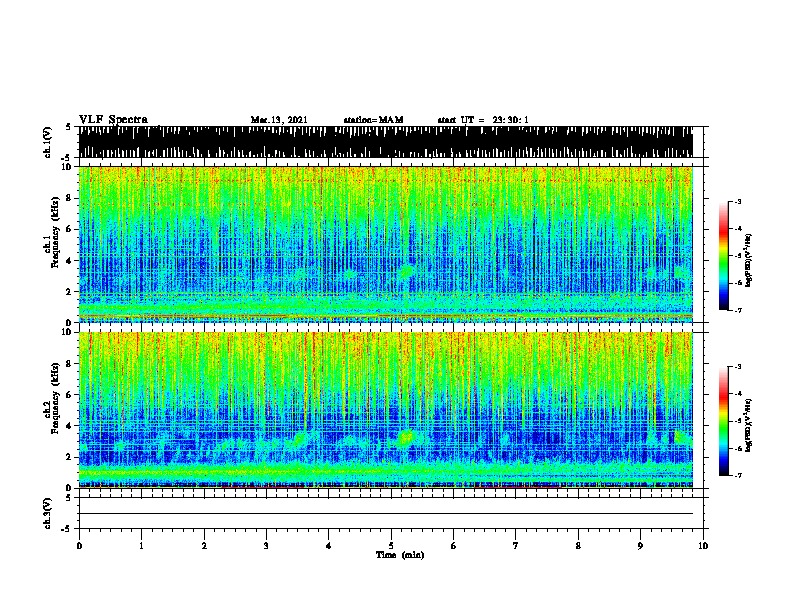Click the time axis tick '8'
The width and height of the screenshot is (792, 612).
tap(578, 546)
